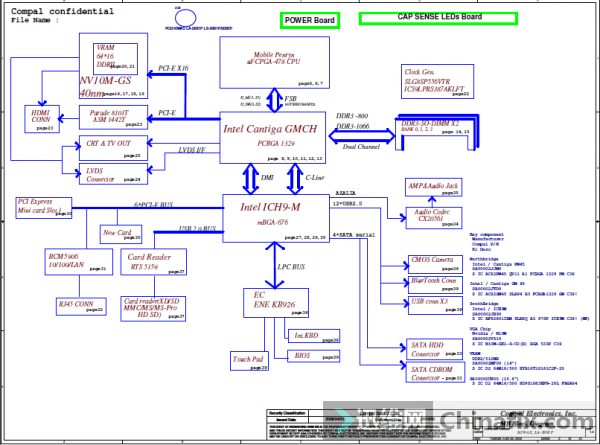This screenshot has height=445, width=600.
Task: Click the SATA HDD Connector block
Action: click(x=434, y=349)
